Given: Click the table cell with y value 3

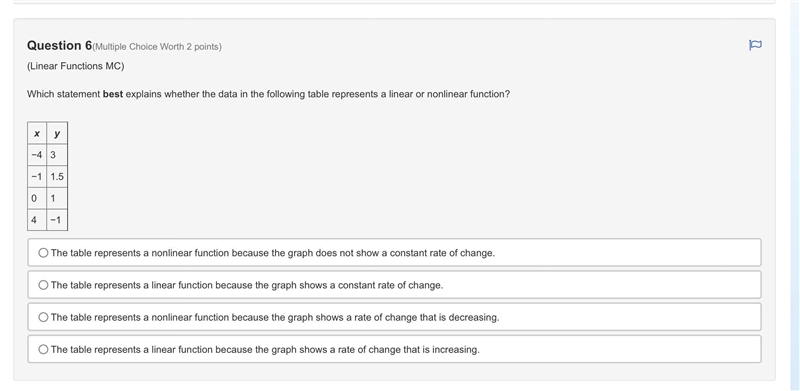Looking at the screenshot, I should click(x=57, y=155).
